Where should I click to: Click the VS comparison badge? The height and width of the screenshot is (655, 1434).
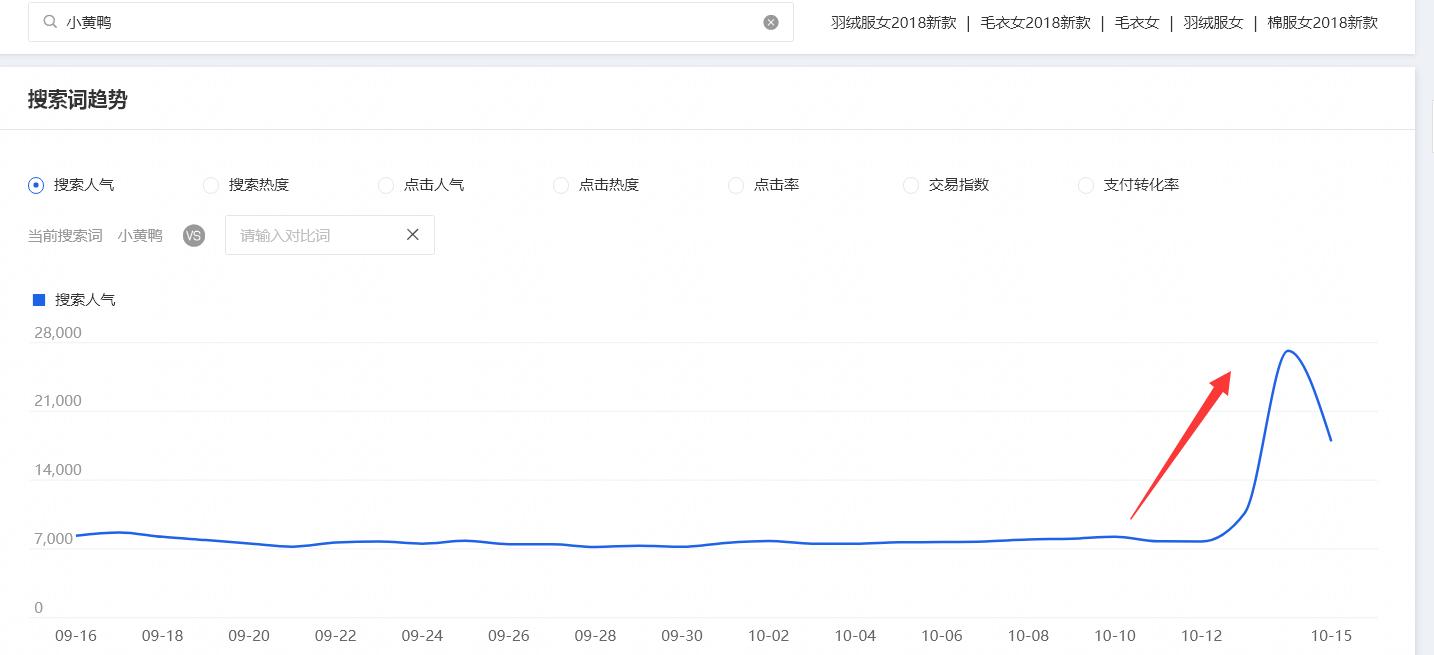click(193, 235)
